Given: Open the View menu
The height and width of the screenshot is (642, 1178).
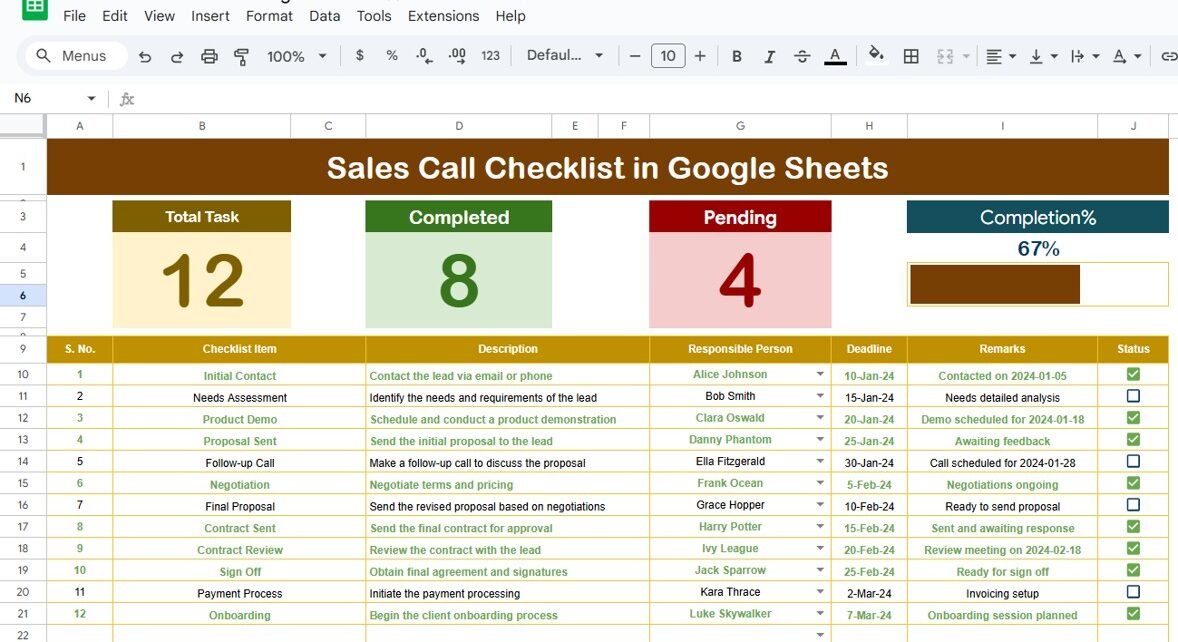Looking at the screenshot, I should (159, 16).
